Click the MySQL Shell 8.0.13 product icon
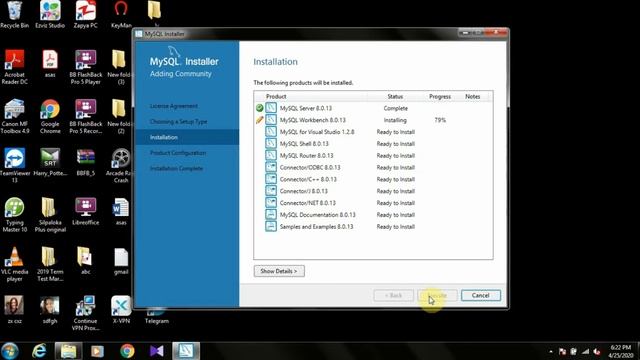This screenshot has width=640, height=360. 271,143
